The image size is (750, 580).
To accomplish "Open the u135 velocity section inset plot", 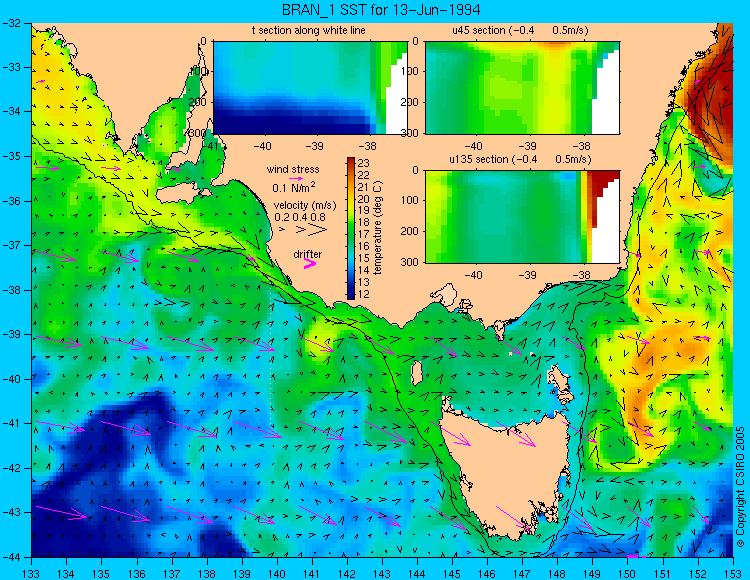I will tap(522, 217).
